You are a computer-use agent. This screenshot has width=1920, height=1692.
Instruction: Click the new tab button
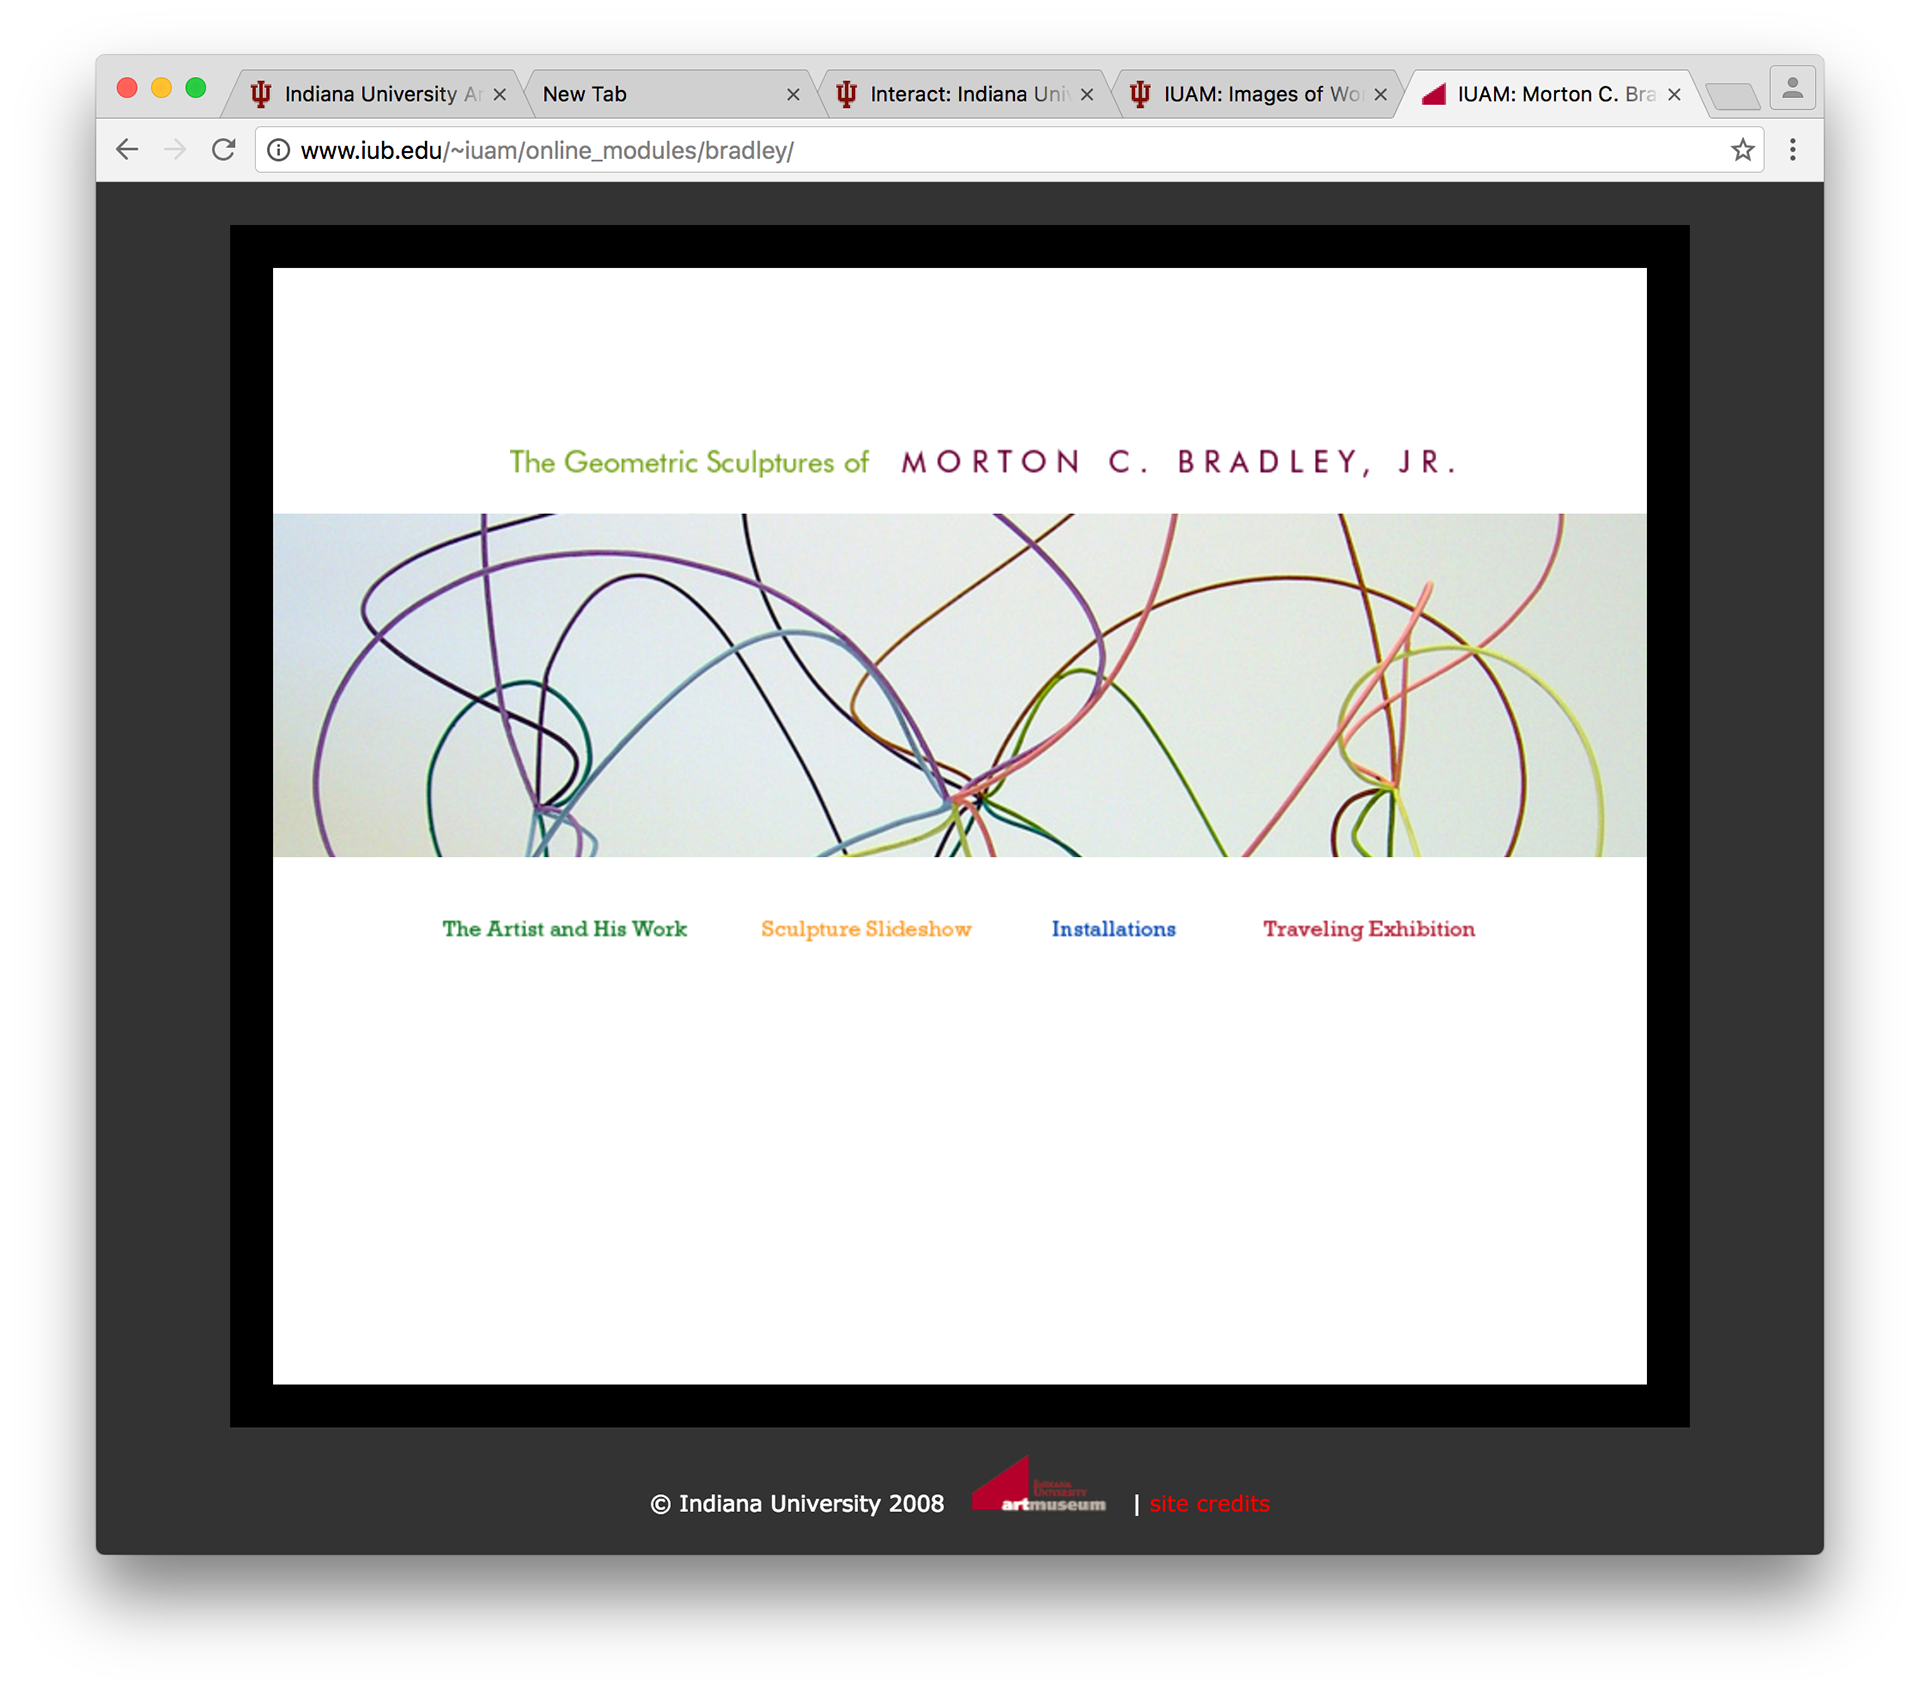pyautogui.click(x=1733, y=96)
